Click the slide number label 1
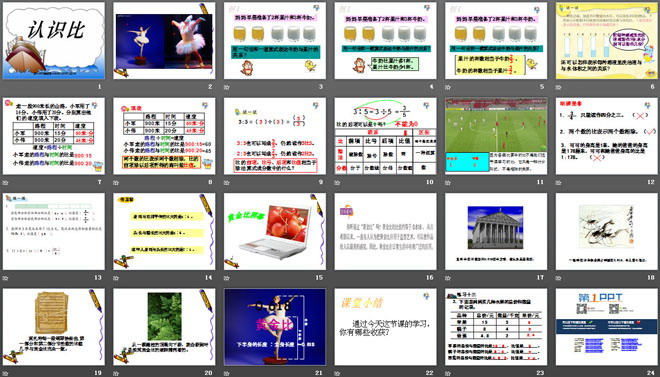 point(99,87)
